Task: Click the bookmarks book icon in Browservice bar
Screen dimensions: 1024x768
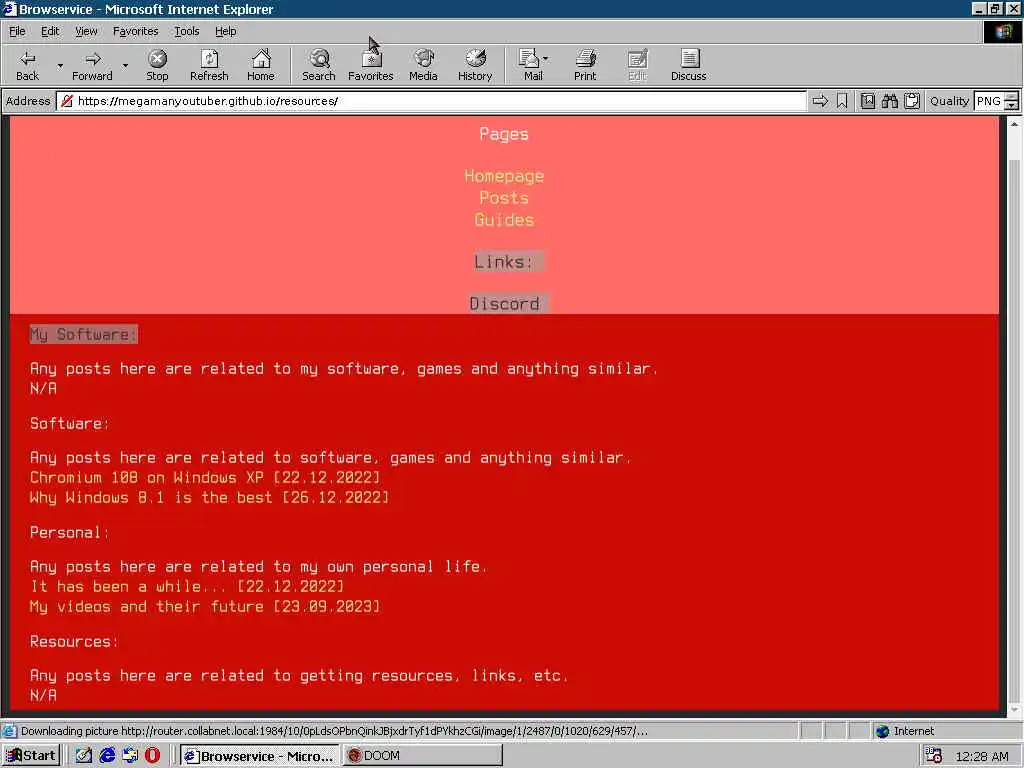Action: 868,101
